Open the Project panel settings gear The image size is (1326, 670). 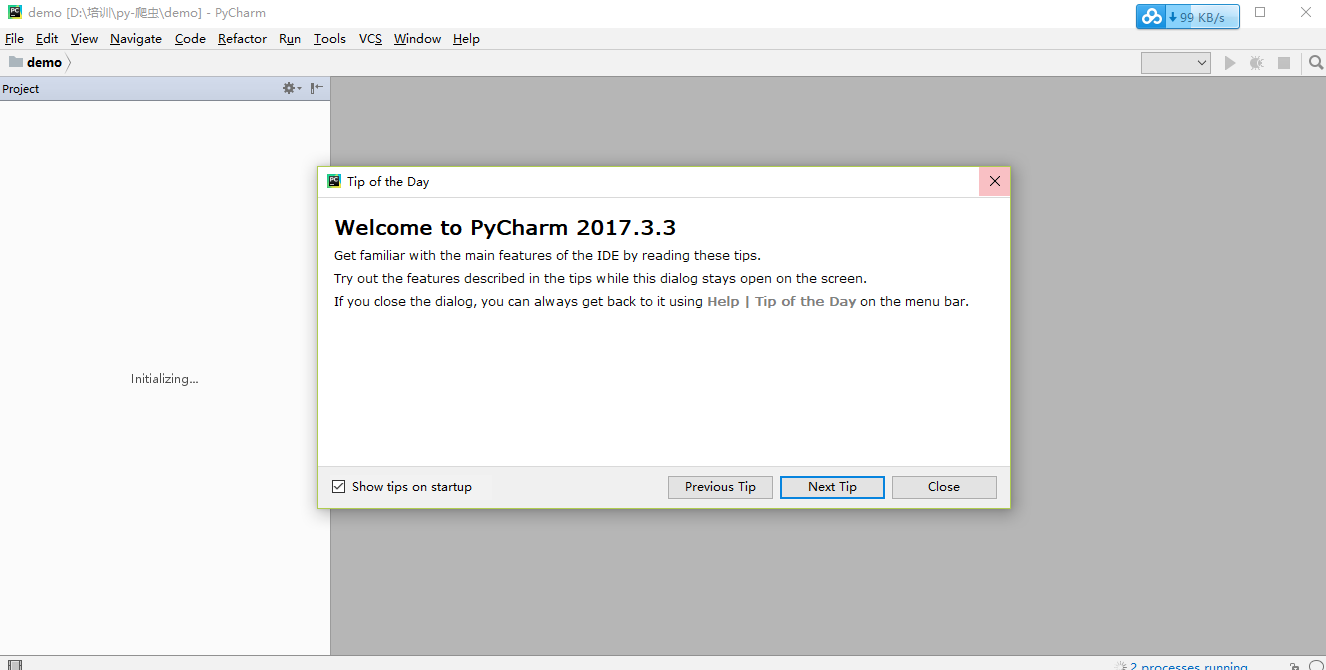click(292, 88)
